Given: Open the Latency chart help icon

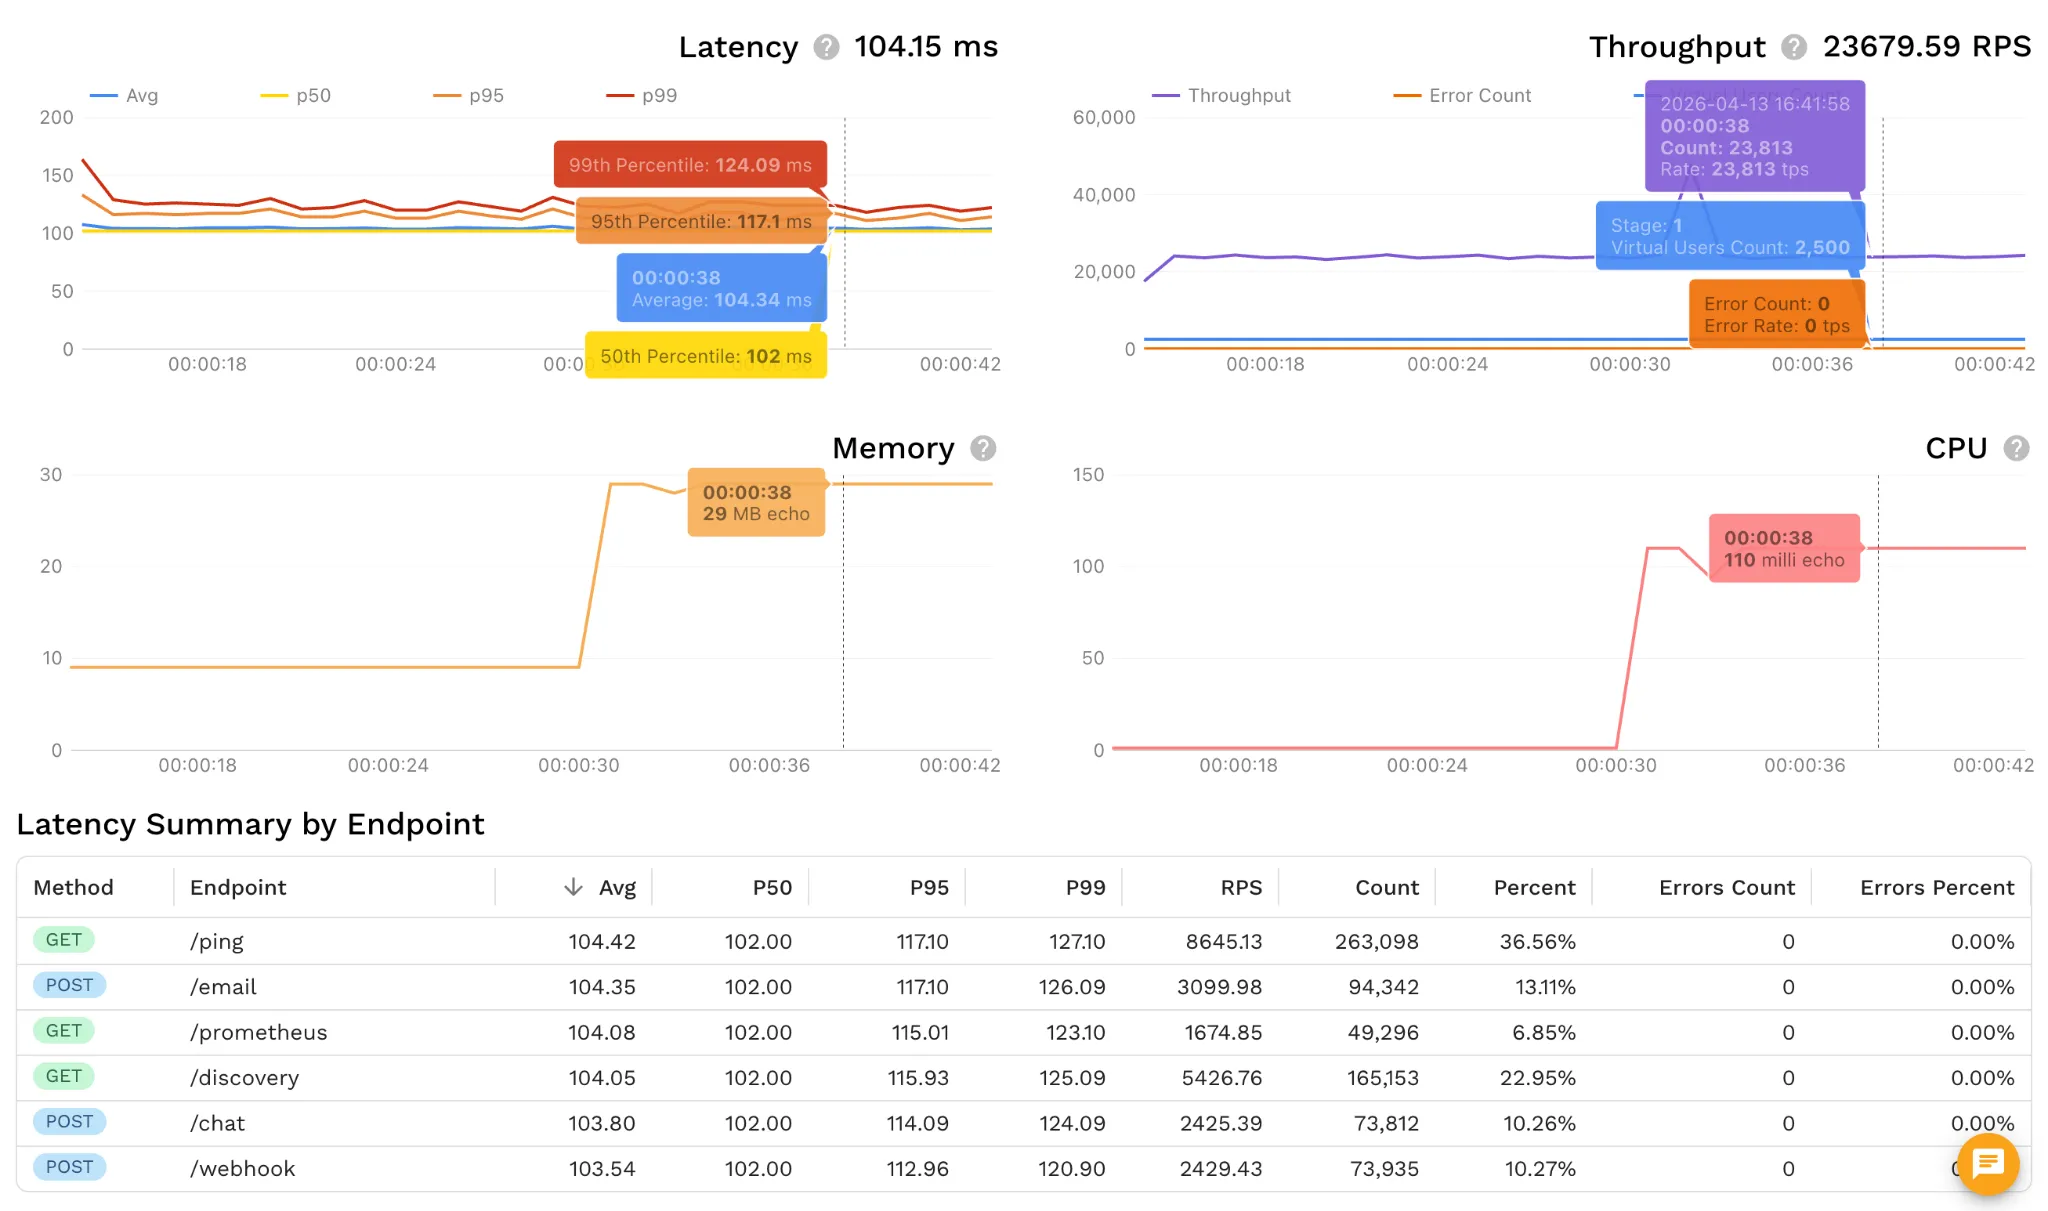Looking at the screenshot, I should click(826, 46).
